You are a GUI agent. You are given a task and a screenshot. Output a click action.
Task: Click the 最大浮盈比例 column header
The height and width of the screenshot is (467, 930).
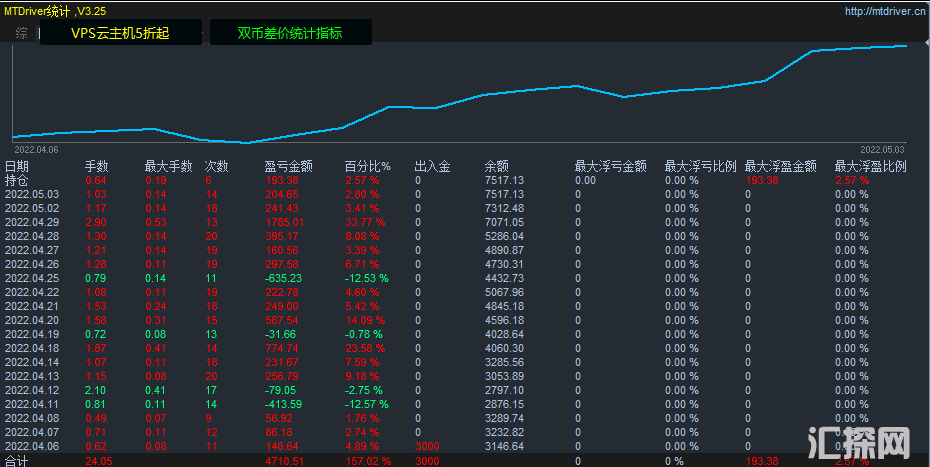(870, 166)
